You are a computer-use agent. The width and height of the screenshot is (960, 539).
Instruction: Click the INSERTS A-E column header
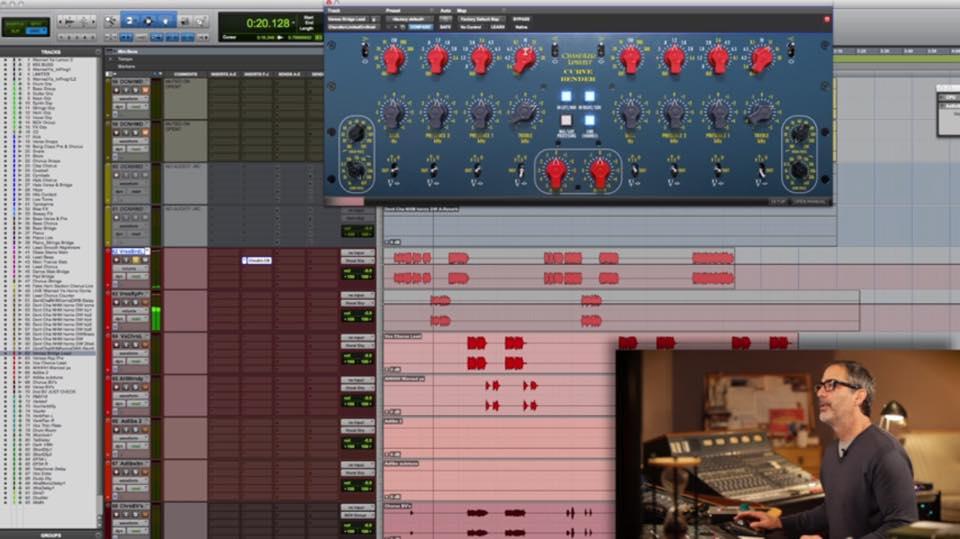tap(223, 74)
